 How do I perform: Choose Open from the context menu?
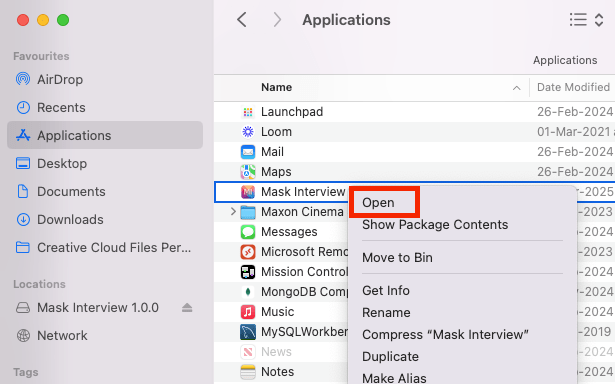tap(378, 202)
